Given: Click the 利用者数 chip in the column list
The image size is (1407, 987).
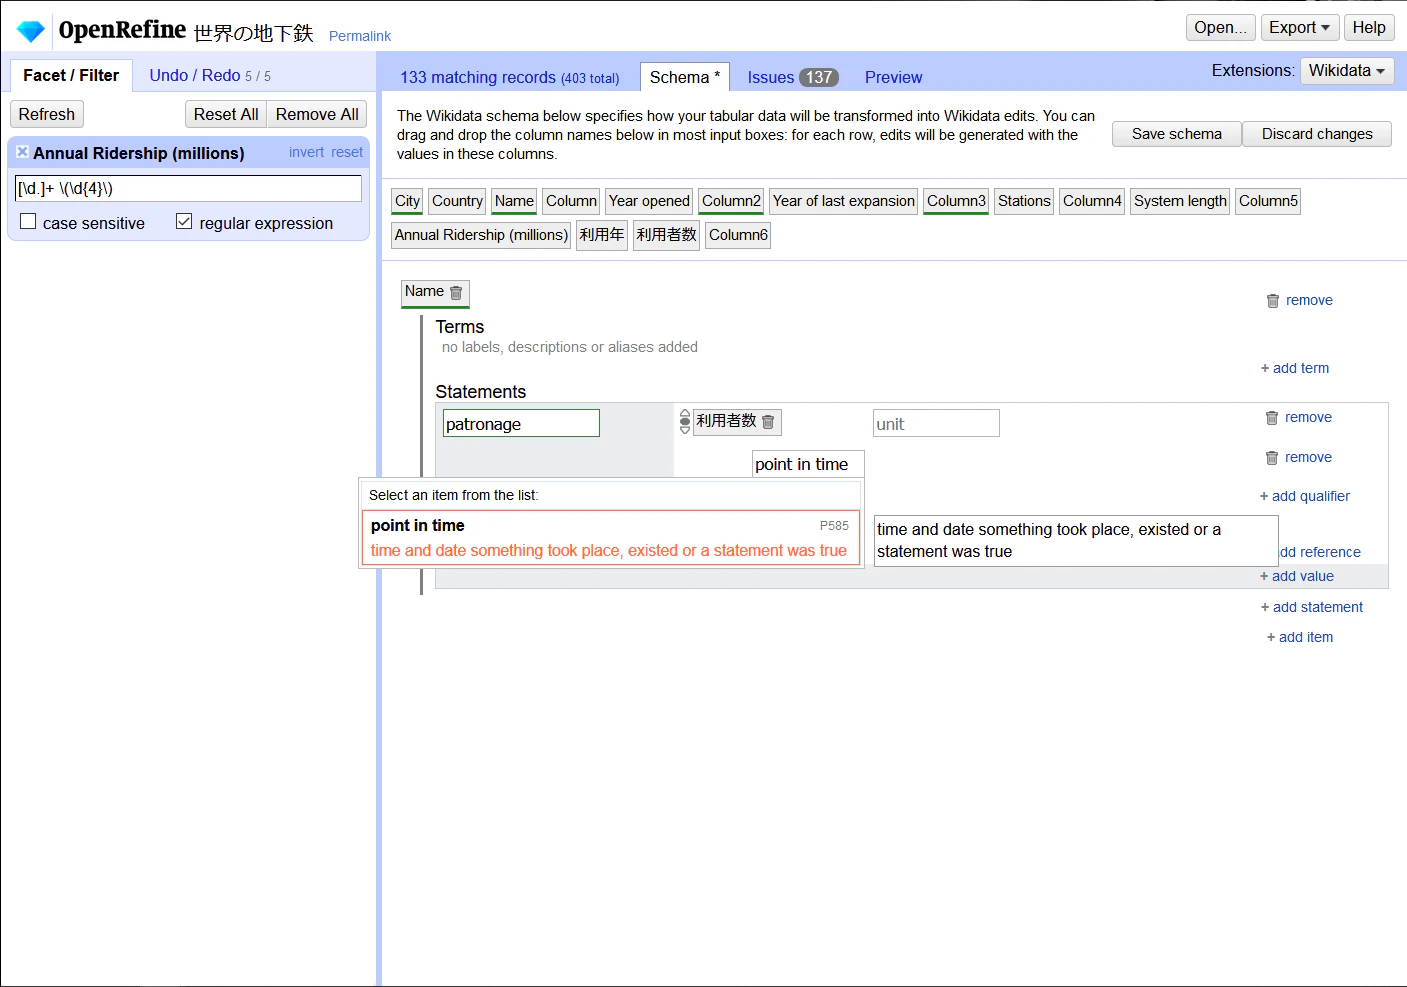Looking at the screenshot, I should (666, 235).
